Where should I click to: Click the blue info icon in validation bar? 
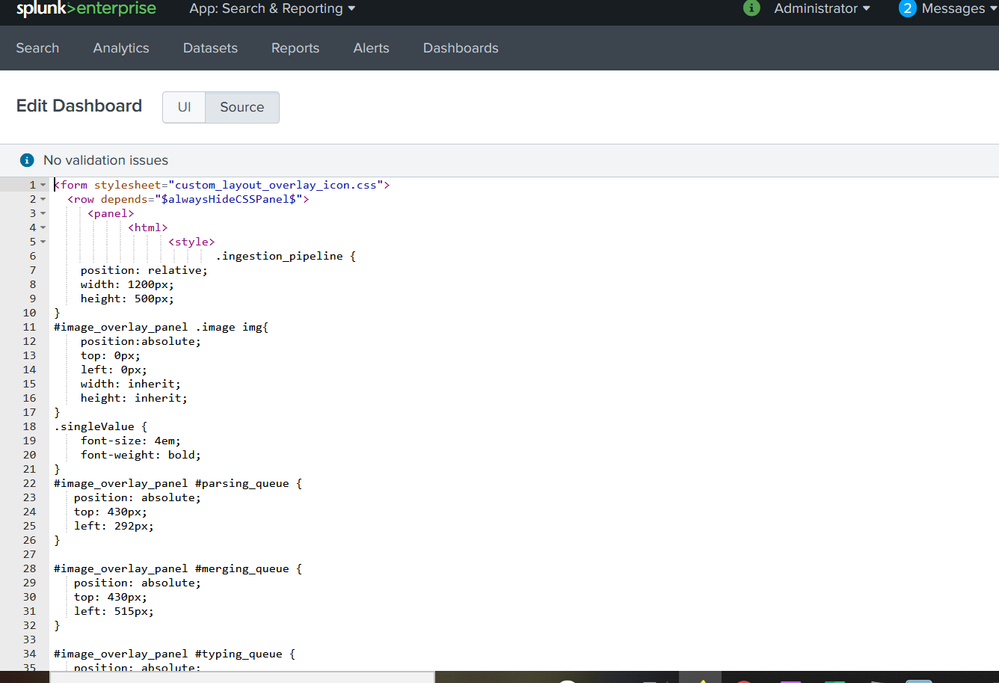coord(27,160)
